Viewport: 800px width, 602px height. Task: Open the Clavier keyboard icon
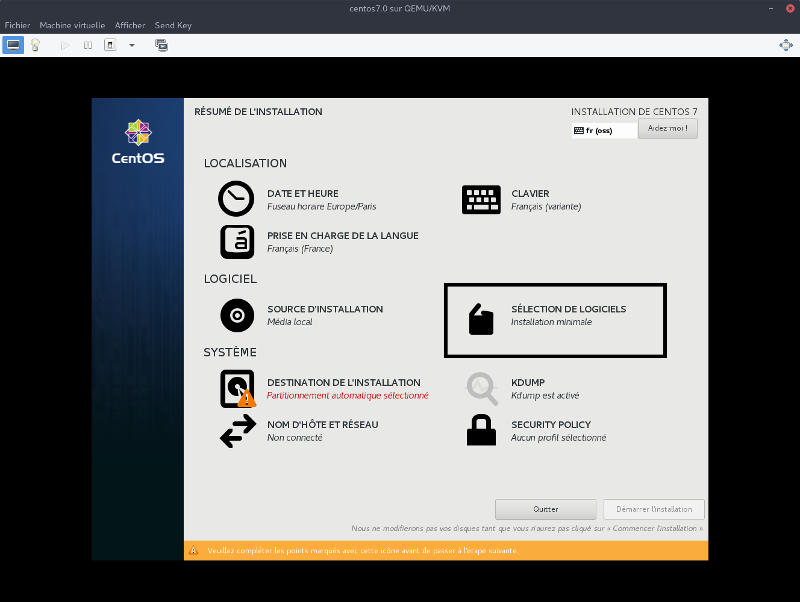[x=481, y=199]
